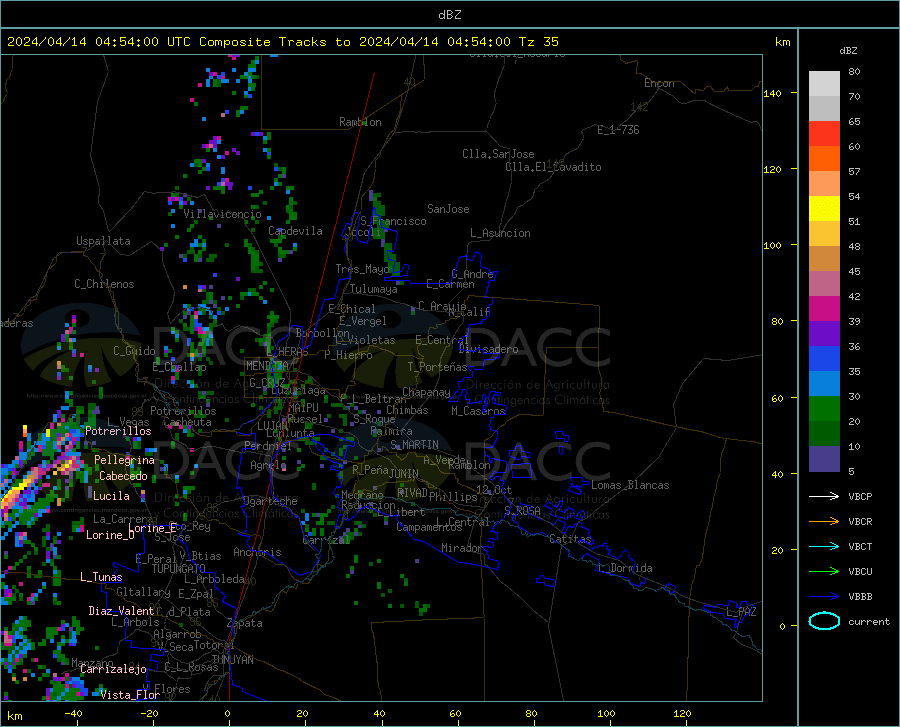
Task: Click the Catitas map label
Action: pos(571,539)
